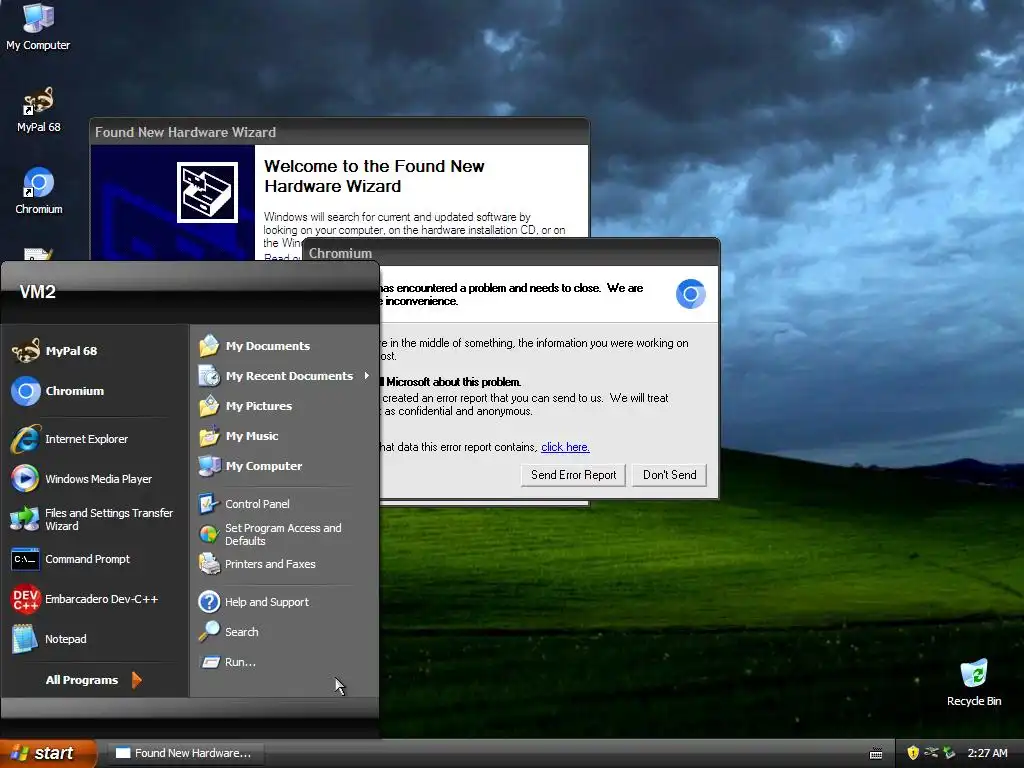Click the keyboard icon in taskbar
Viewport: 1024px width, 768px height.
click(x=876, y=754)
